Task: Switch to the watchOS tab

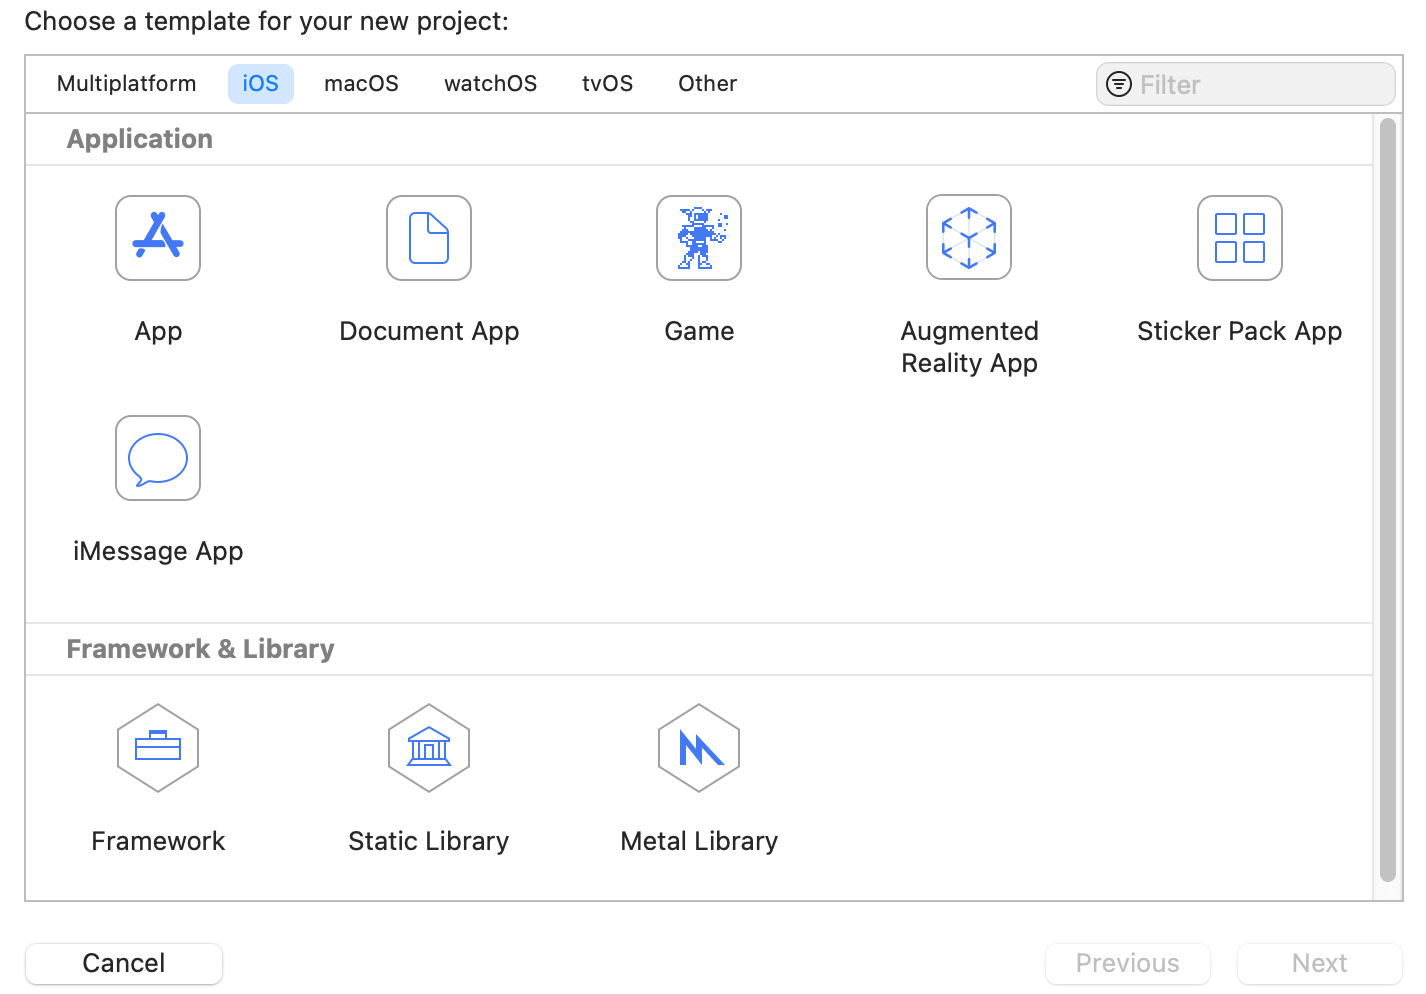Action: 491,84
